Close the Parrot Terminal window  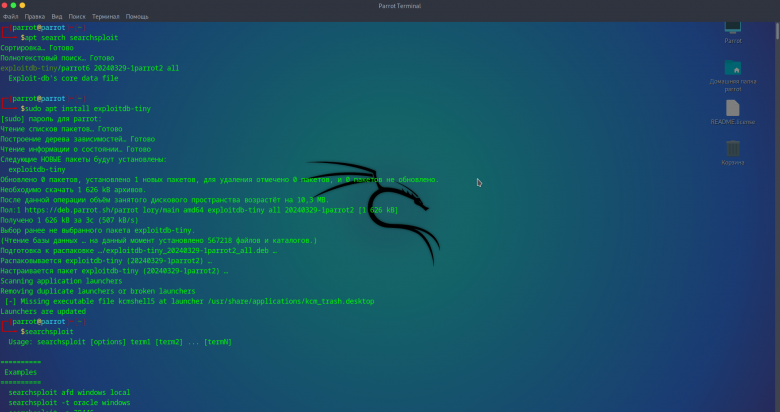pos(4,5)
